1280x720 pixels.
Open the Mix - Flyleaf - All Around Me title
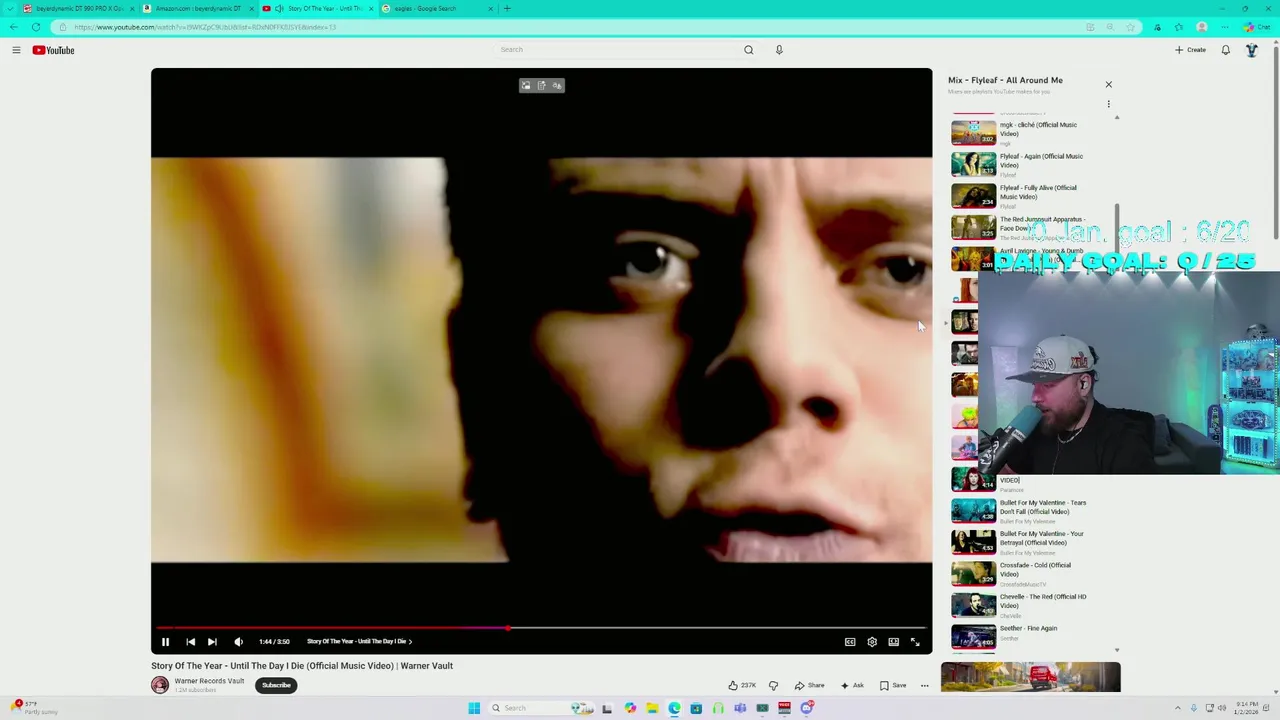1005,80
